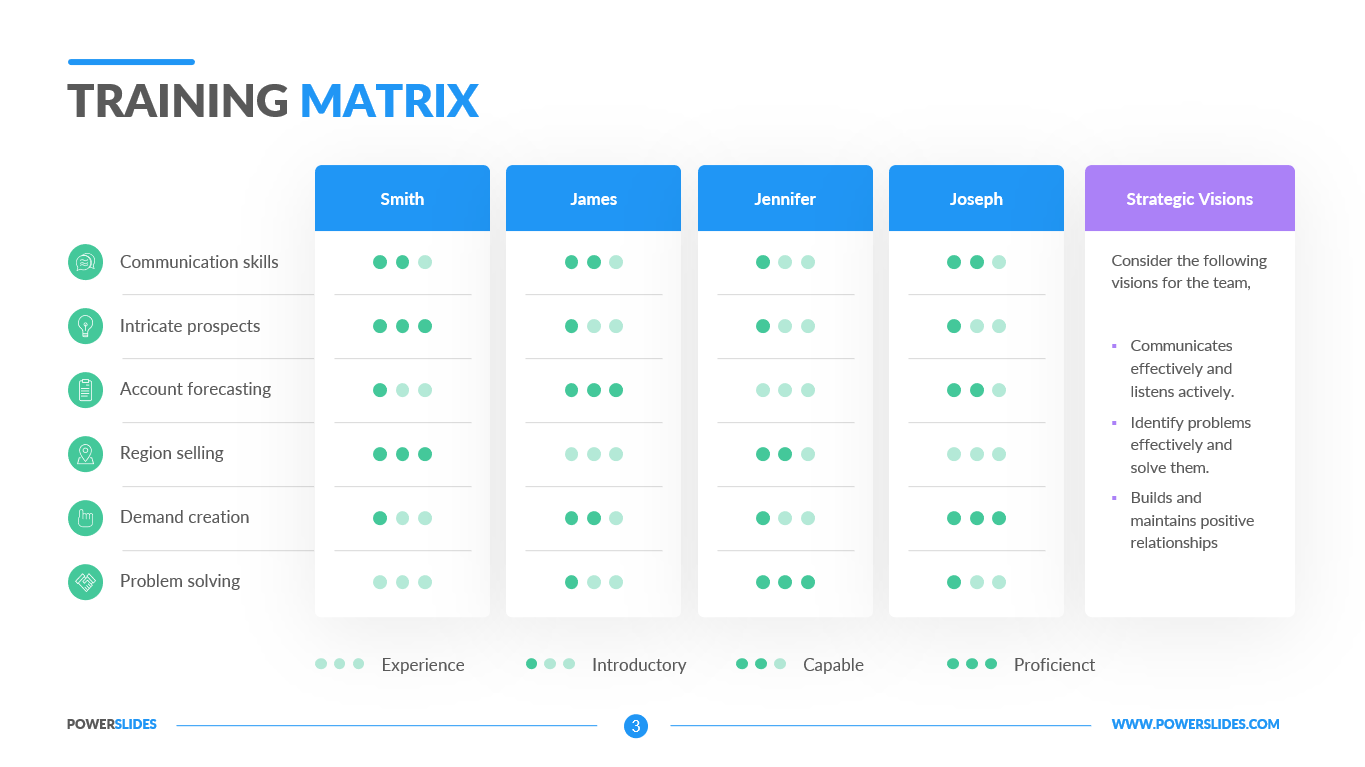Image resolution: width=1365 pixels, height=767 pixels.
Task: Click the Introductory legend dots
Action: click(x=550, y=664)
